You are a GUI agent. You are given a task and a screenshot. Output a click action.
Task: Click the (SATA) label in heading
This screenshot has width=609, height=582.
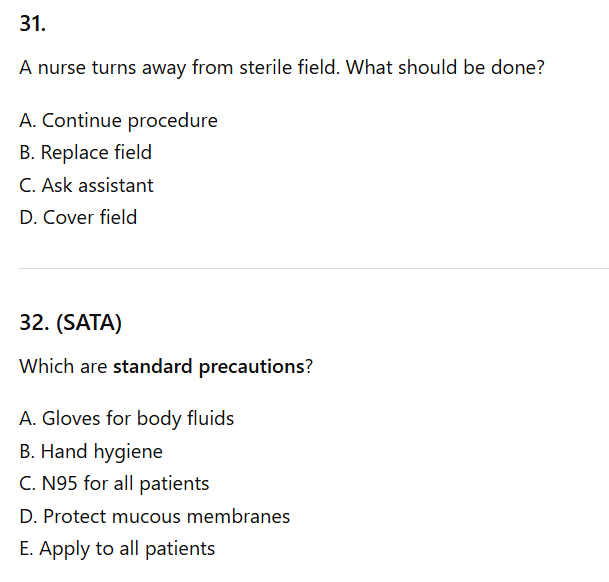[x=84, y=323]
